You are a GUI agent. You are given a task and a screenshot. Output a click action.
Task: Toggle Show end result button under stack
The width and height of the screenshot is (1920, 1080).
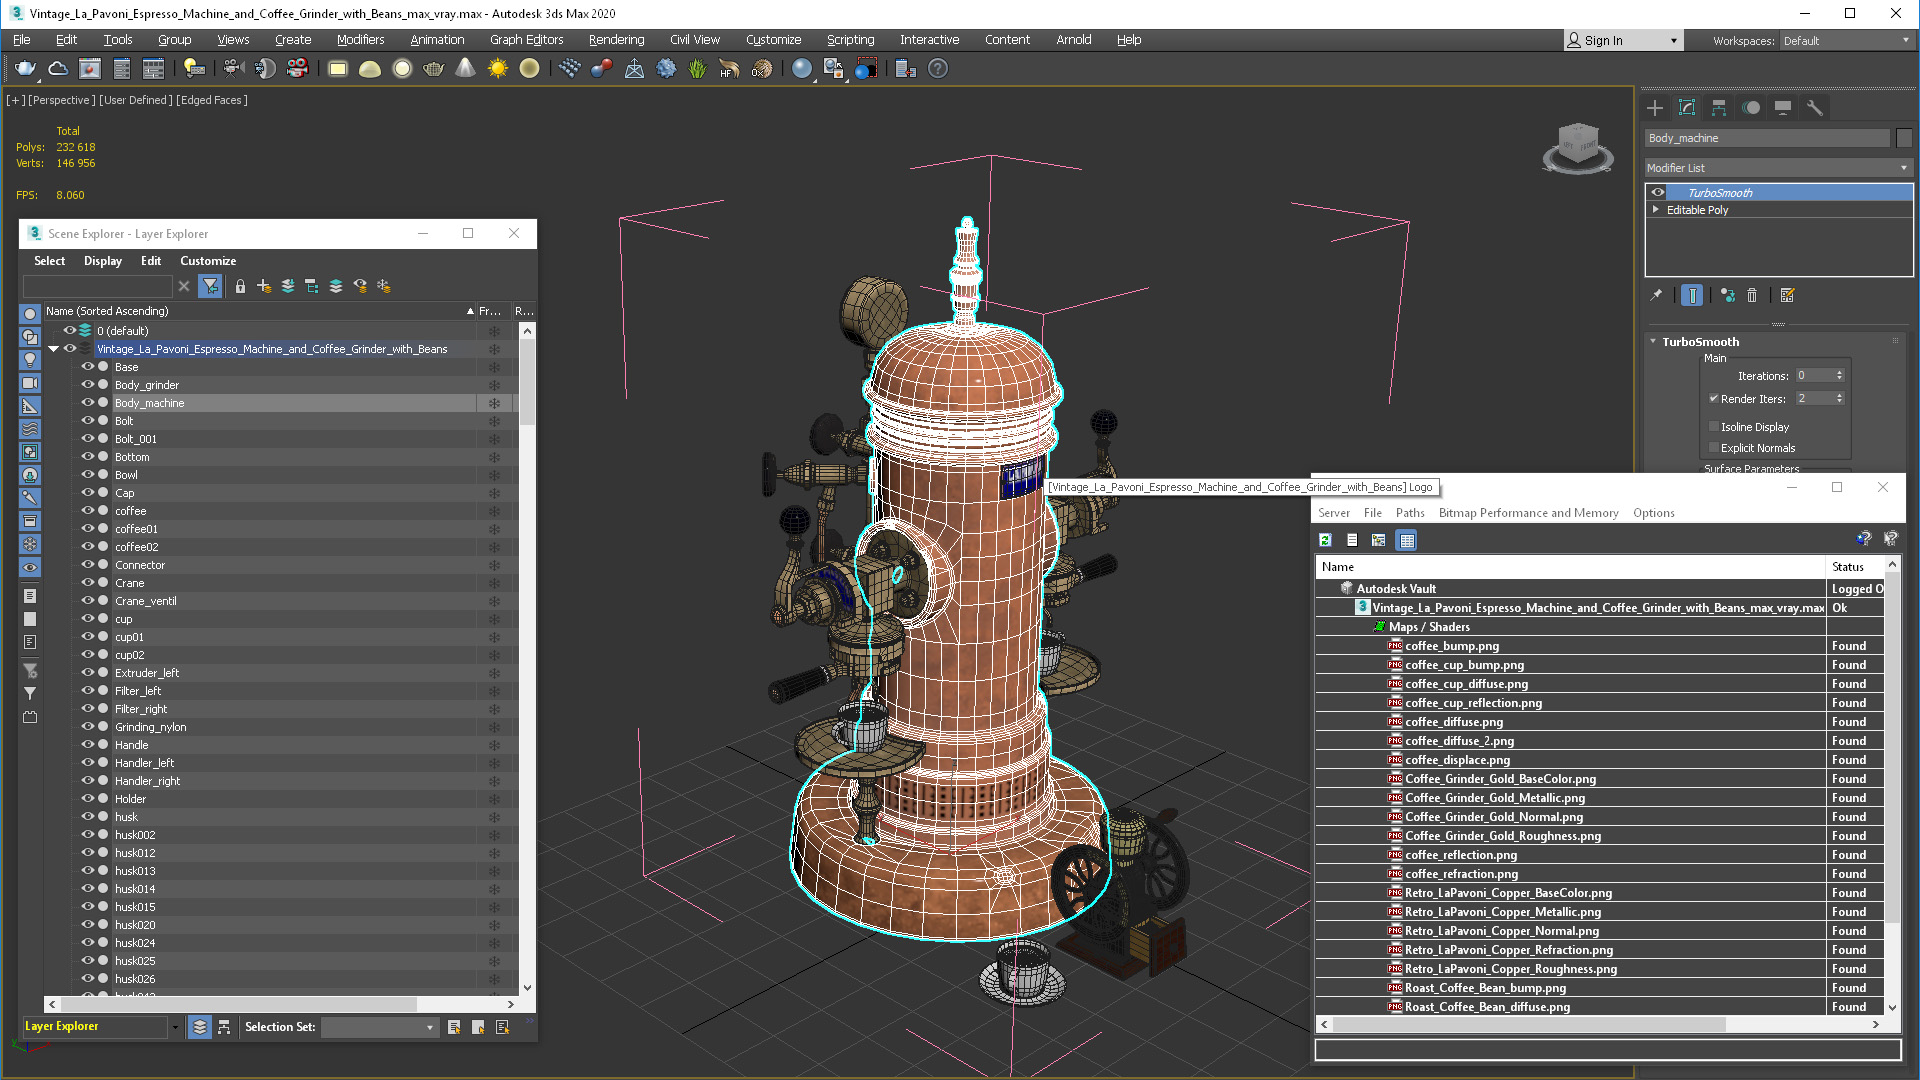[1692, 295]
